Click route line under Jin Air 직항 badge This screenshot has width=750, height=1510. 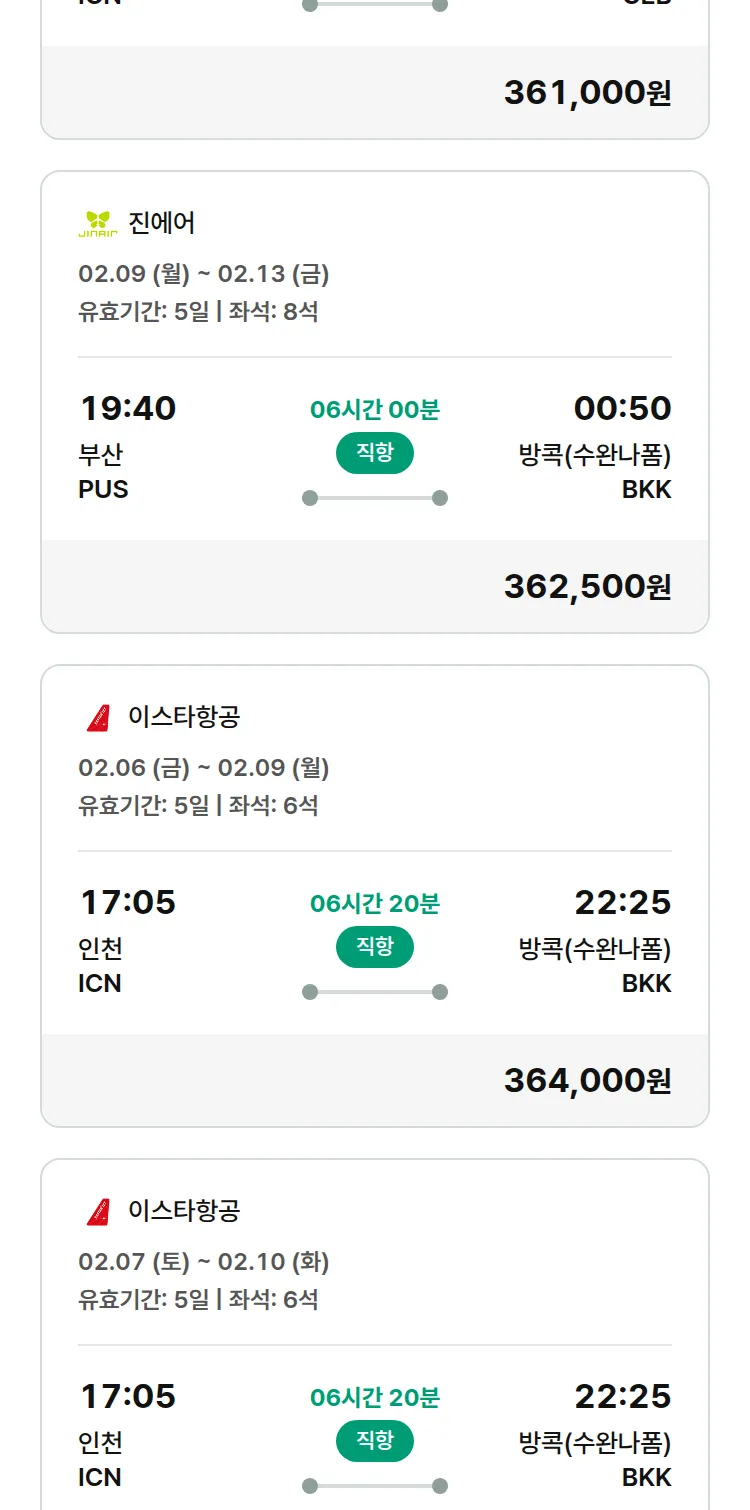coord(375,498)
